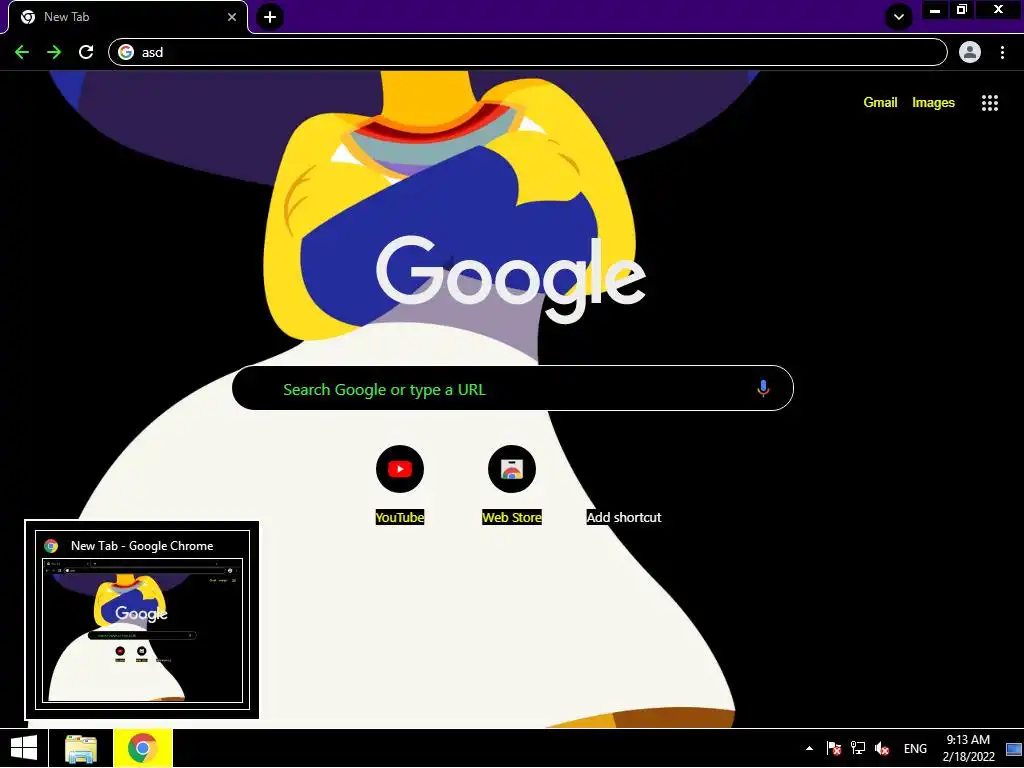The width and height of the screenshot is (1024, 768).
Task: Open Chrome's three-dot customize menu
Action: [x=1002, y=52]
